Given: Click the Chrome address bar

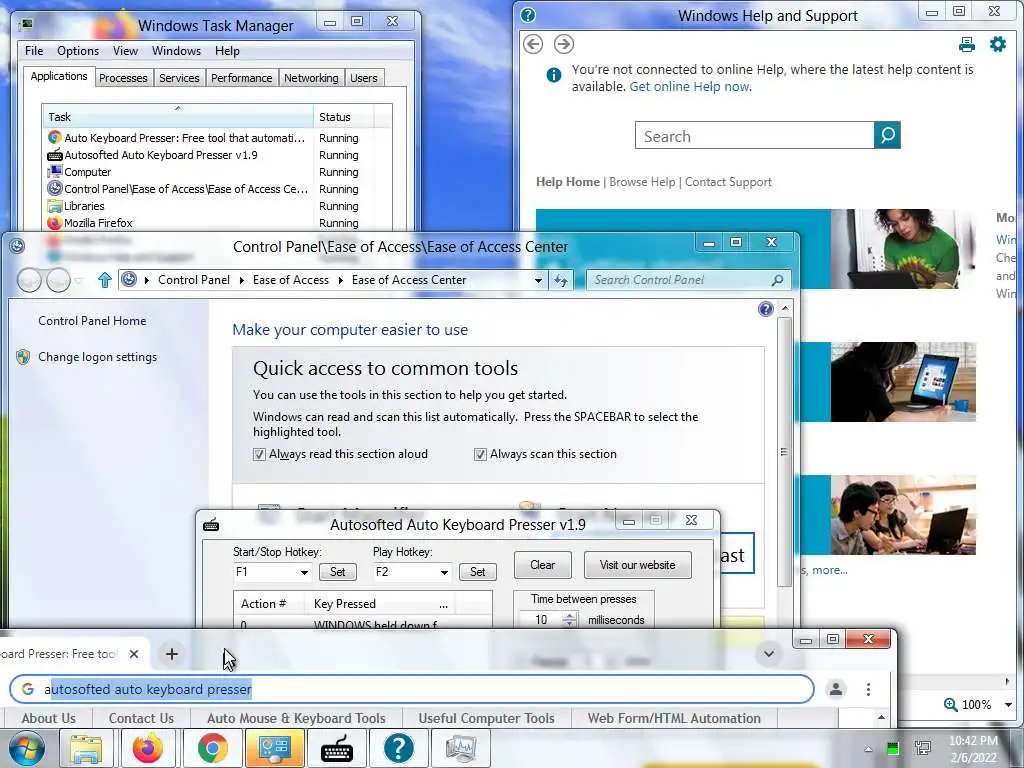Looking at the screenshot, I should pyautogui.click(x=412, y=689).
